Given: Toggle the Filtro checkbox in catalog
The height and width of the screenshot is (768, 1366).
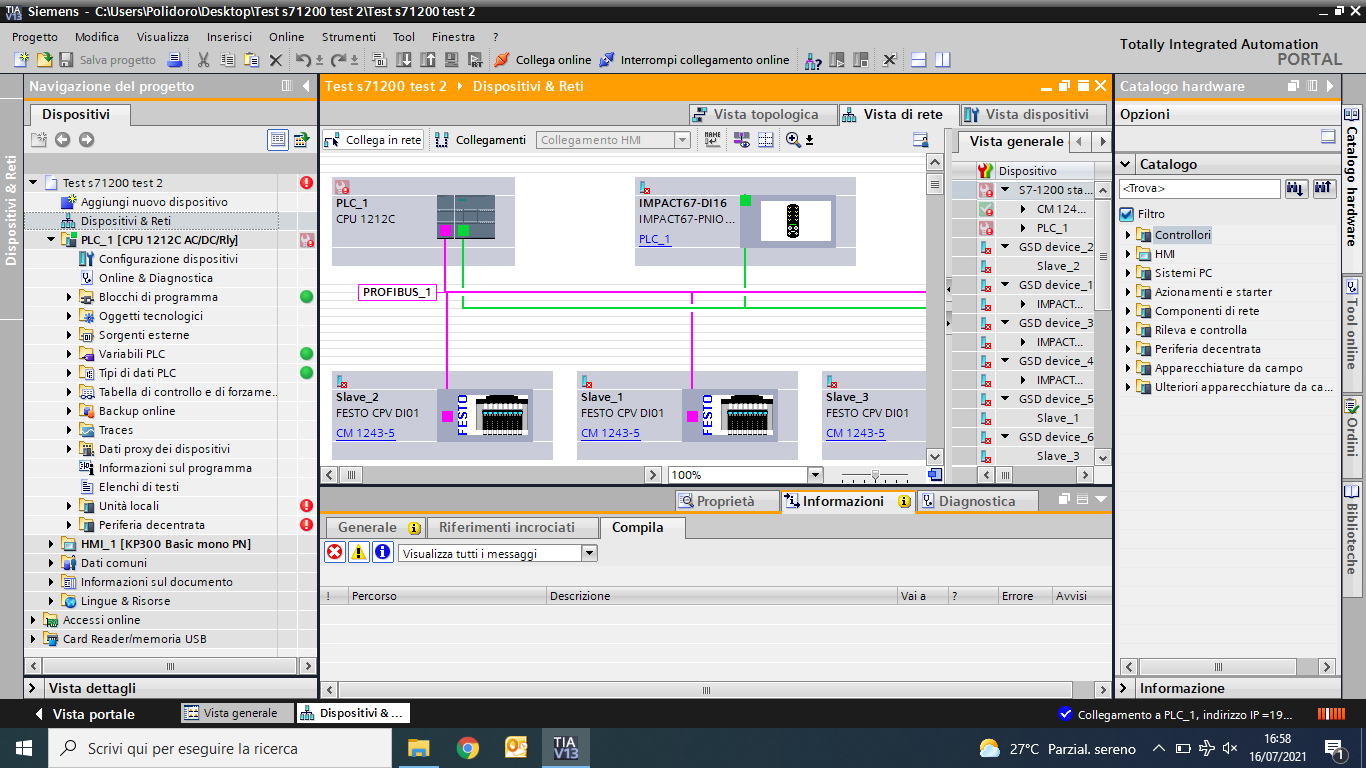Looking at the screenshot, I should pos(1127,214).
